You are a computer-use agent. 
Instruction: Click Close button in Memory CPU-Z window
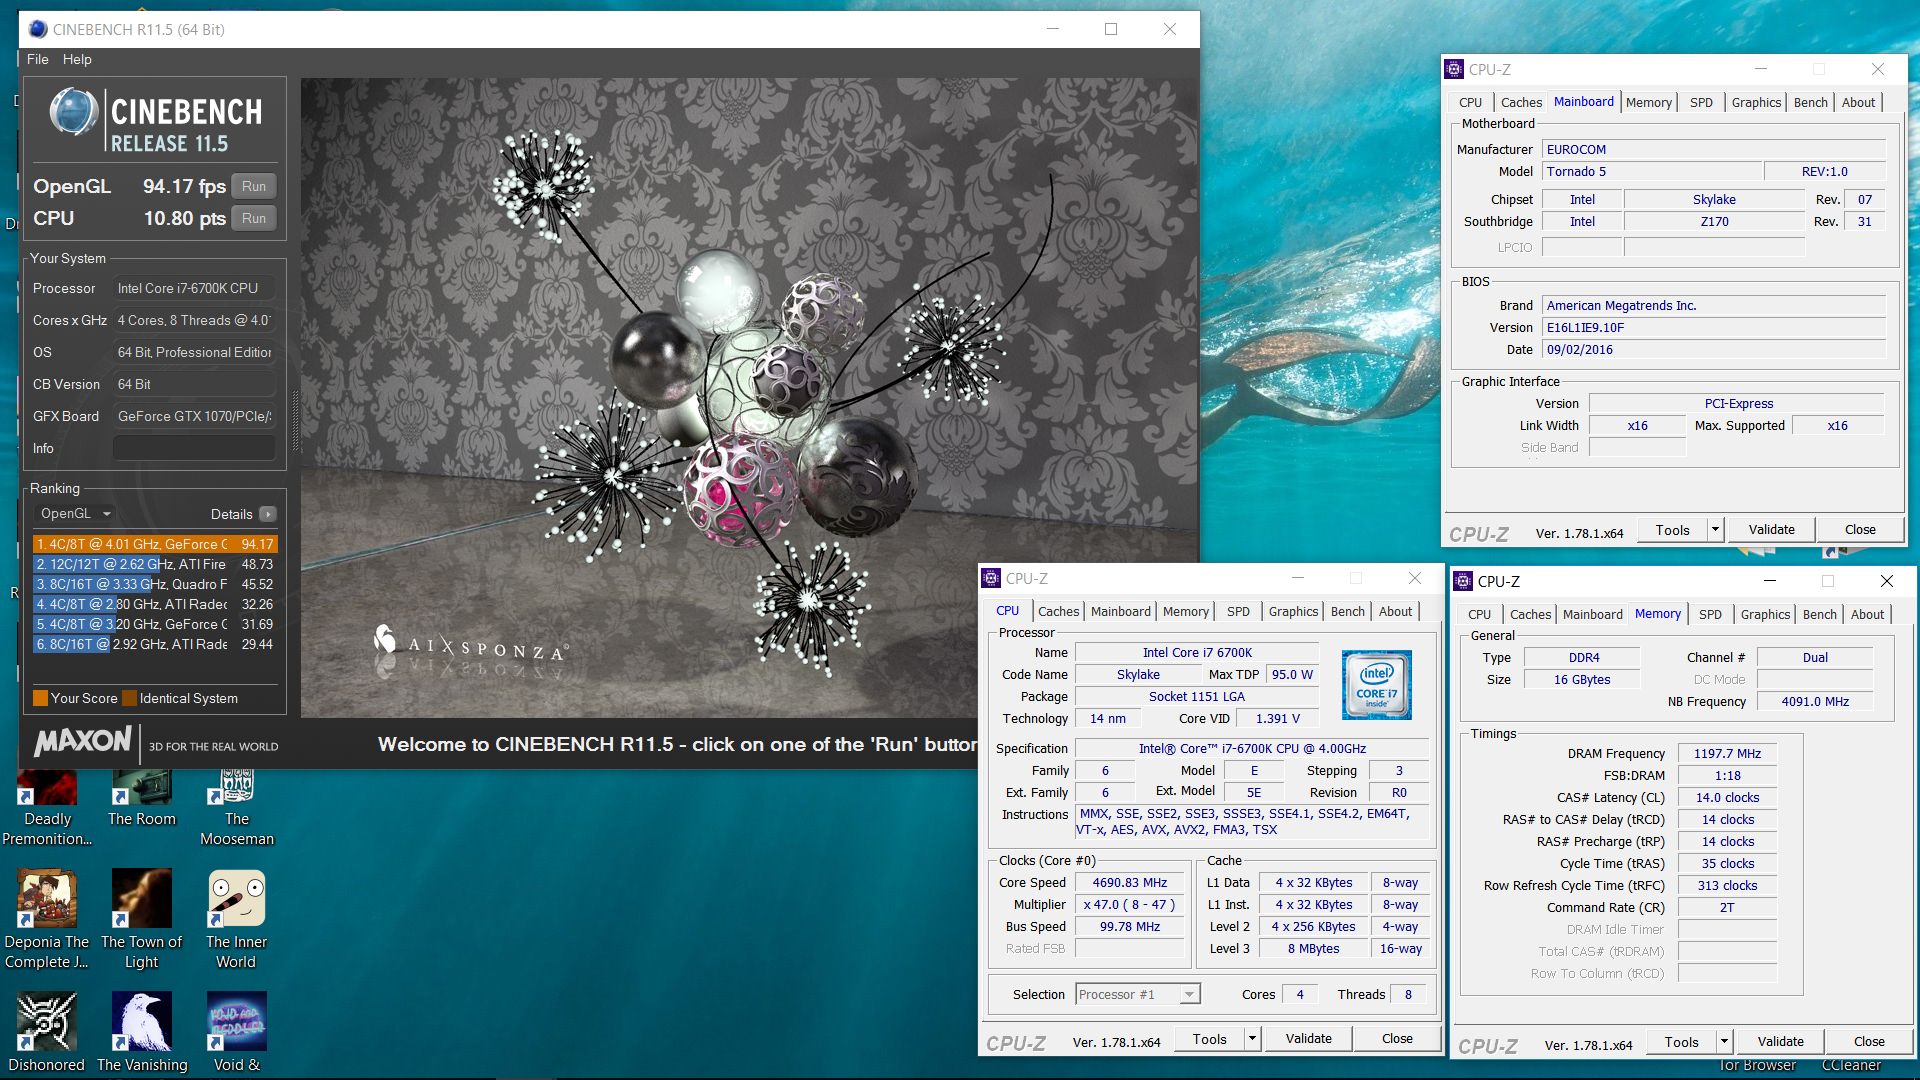(x=1869, y=1042)
